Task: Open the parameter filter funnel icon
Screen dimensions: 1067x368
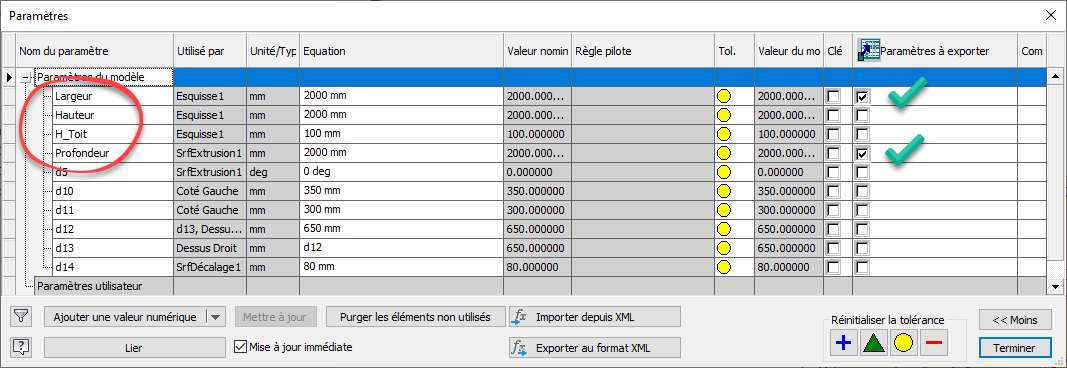Action: pos(22,316)
